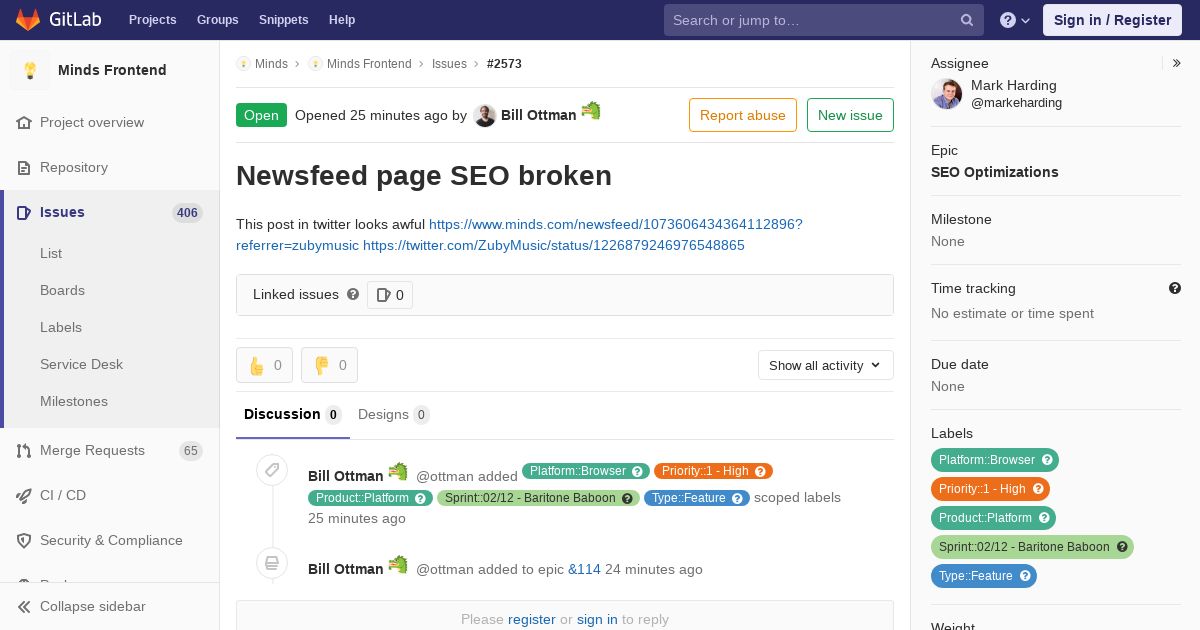This screenshot has height=630, width=1200.
Task: Click the thumbs up reaction button
Action: coord(264,365)
